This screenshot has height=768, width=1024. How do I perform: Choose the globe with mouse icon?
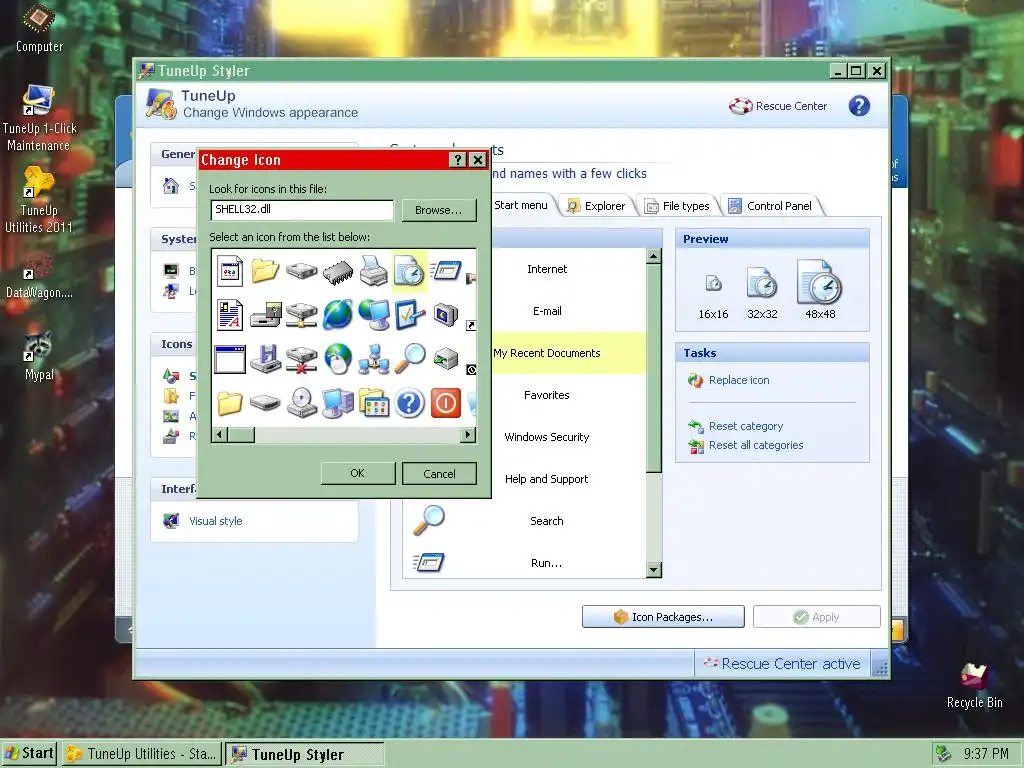pos(338,359)
